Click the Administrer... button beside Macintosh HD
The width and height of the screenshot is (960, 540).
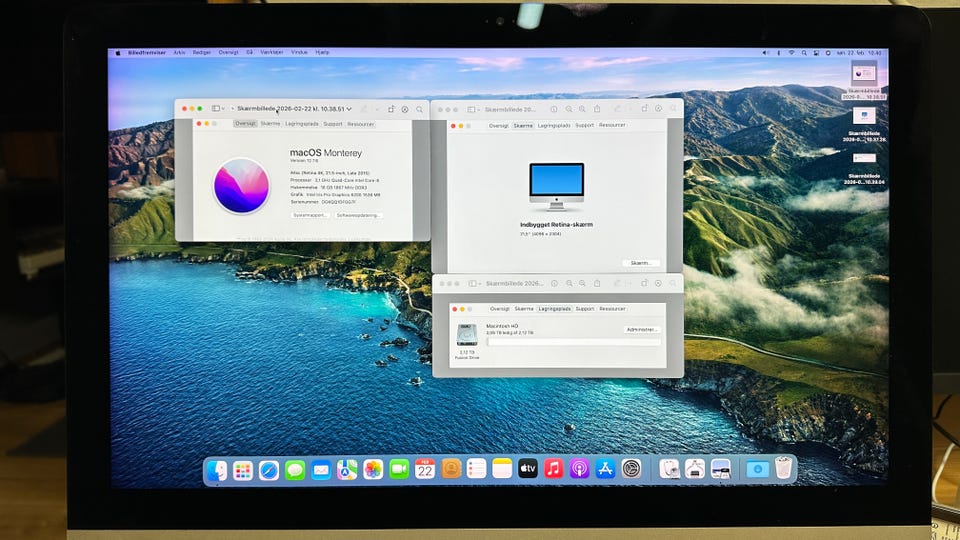(x=641, y=329)
